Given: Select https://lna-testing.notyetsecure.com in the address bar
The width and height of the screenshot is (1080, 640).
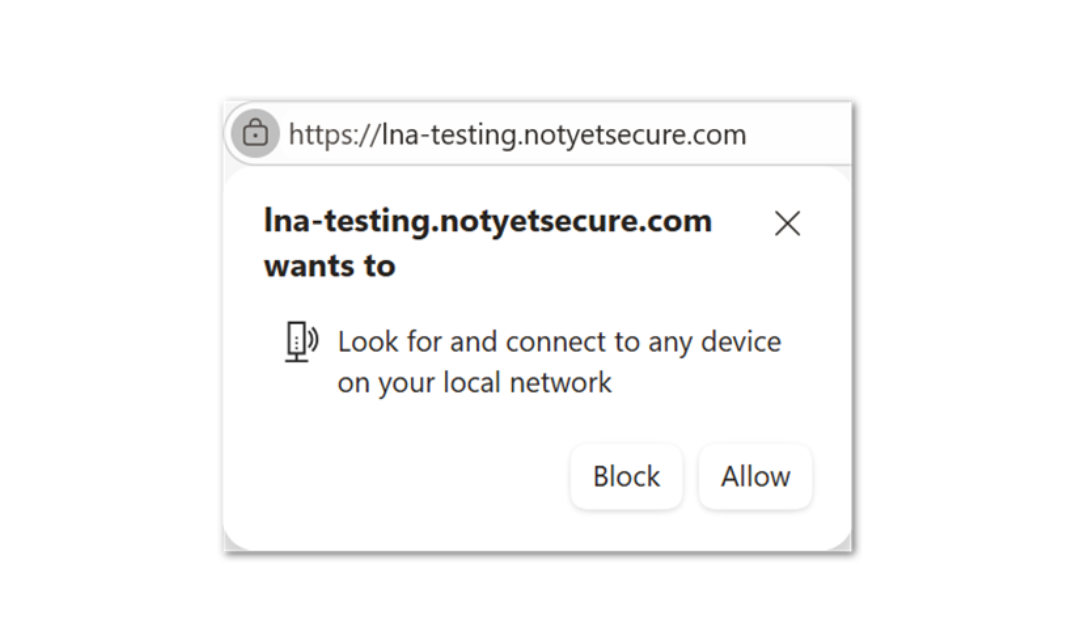Looking at the screenshot, I should point(516,134).
